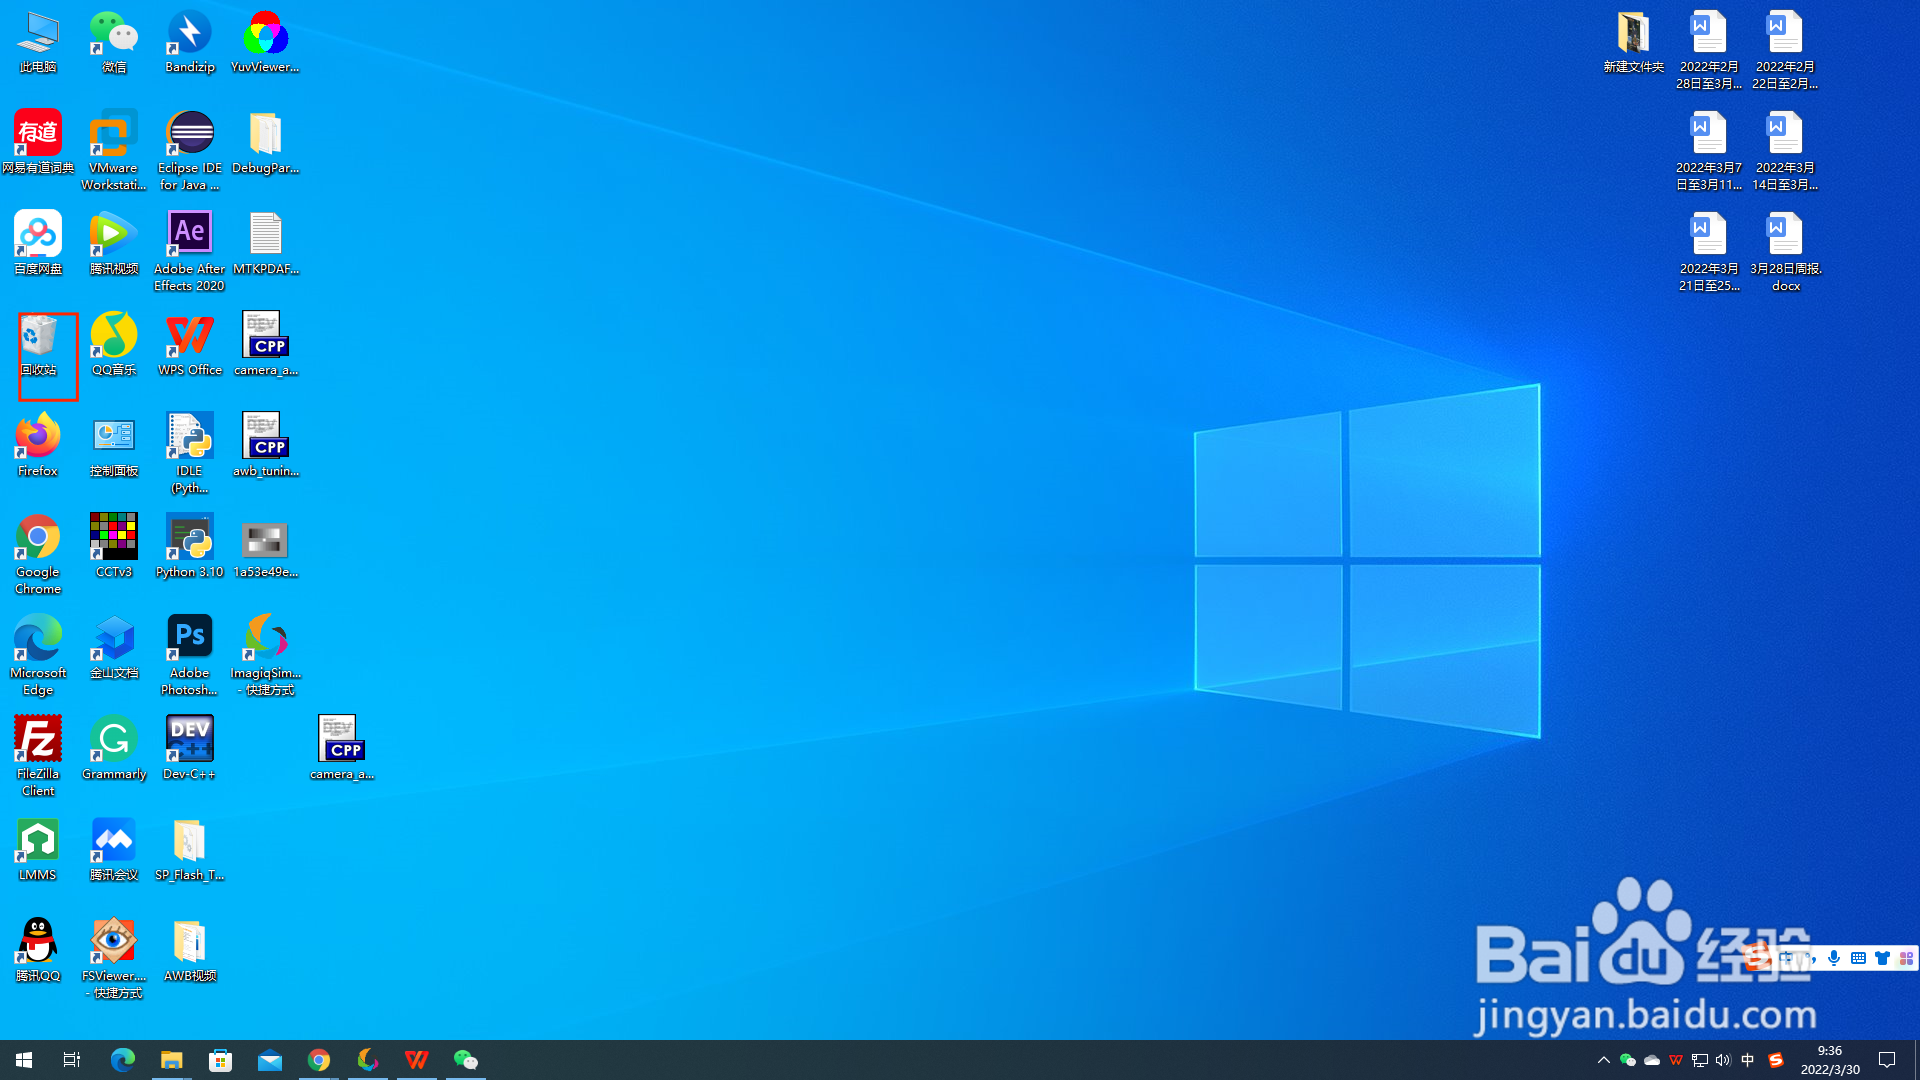Select the 此电脑 (This PC) desktop icon
Image resolution: width=1920 pixels, height=1080 pixels.
point(38,43)
